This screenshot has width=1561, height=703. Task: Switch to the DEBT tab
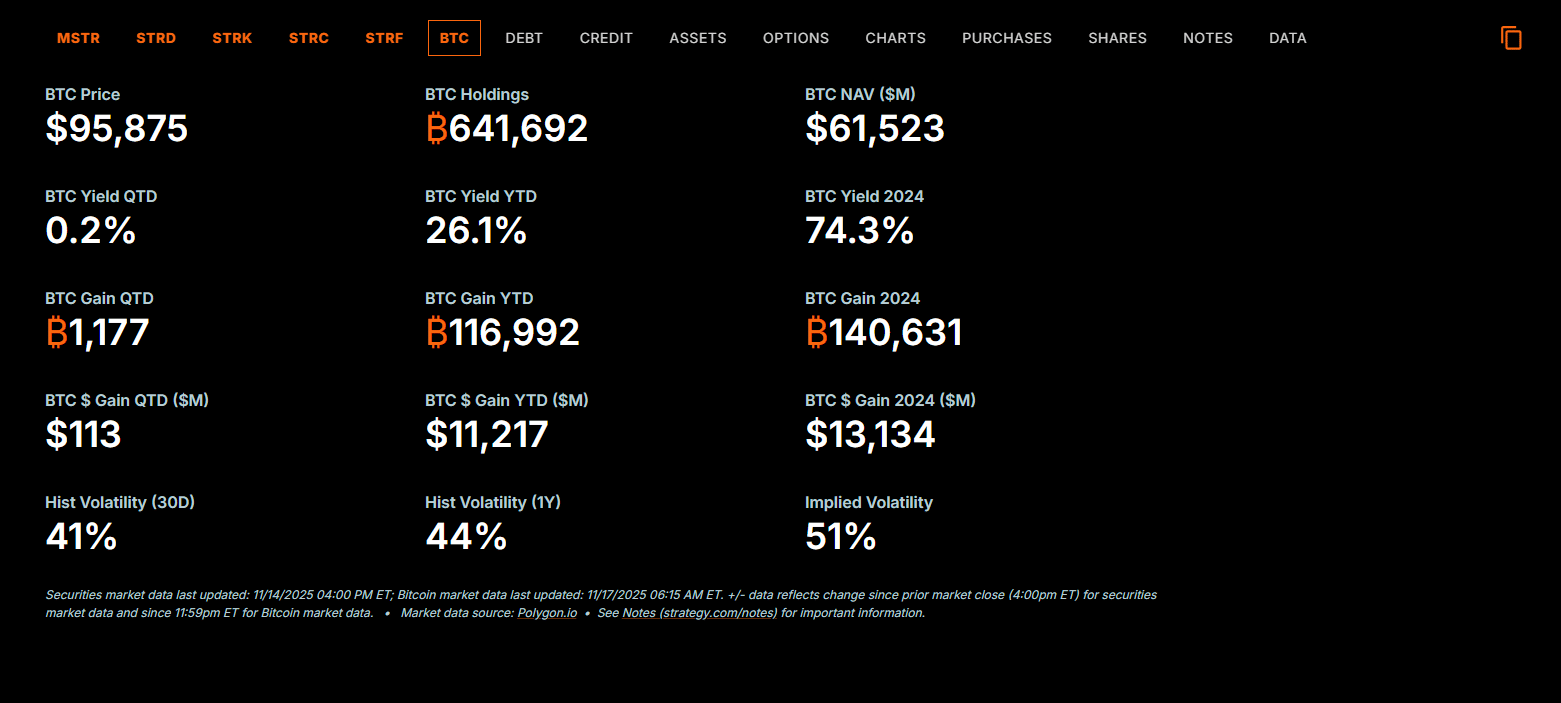(x=524, y=38)
